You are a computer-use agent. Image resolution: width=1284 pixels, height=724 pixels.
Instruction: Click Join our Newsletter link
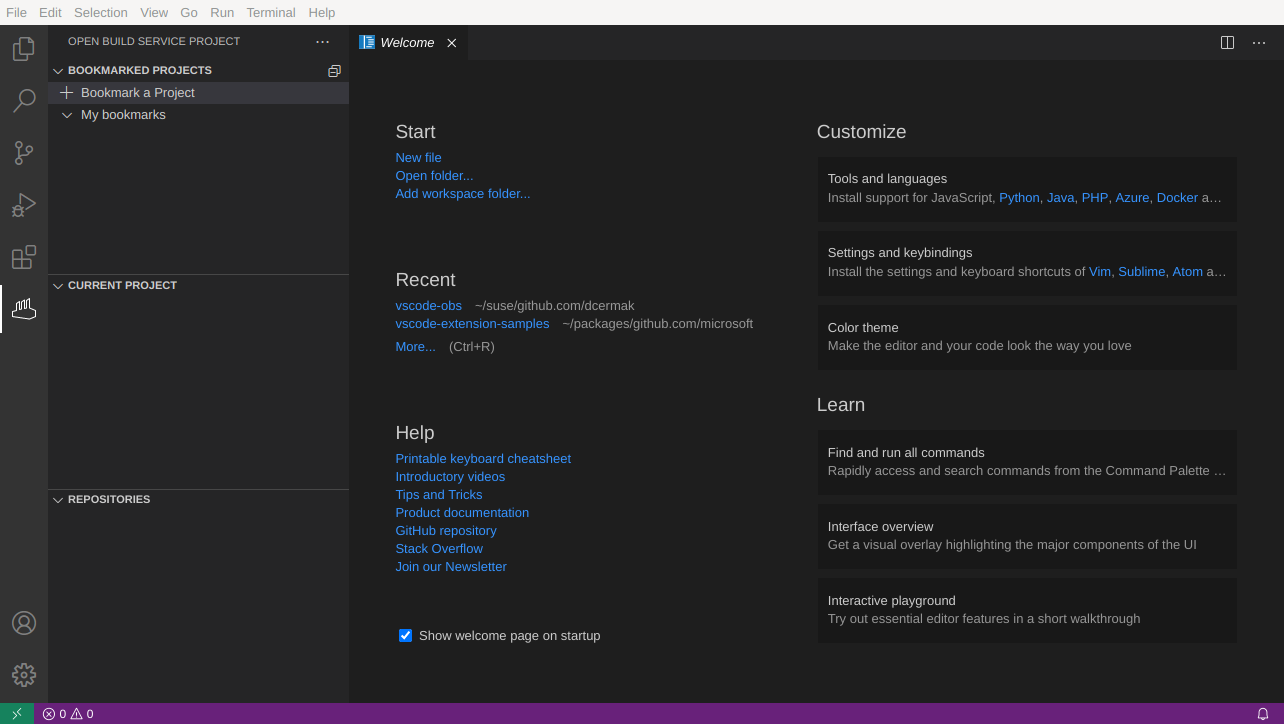coord(451,567)
